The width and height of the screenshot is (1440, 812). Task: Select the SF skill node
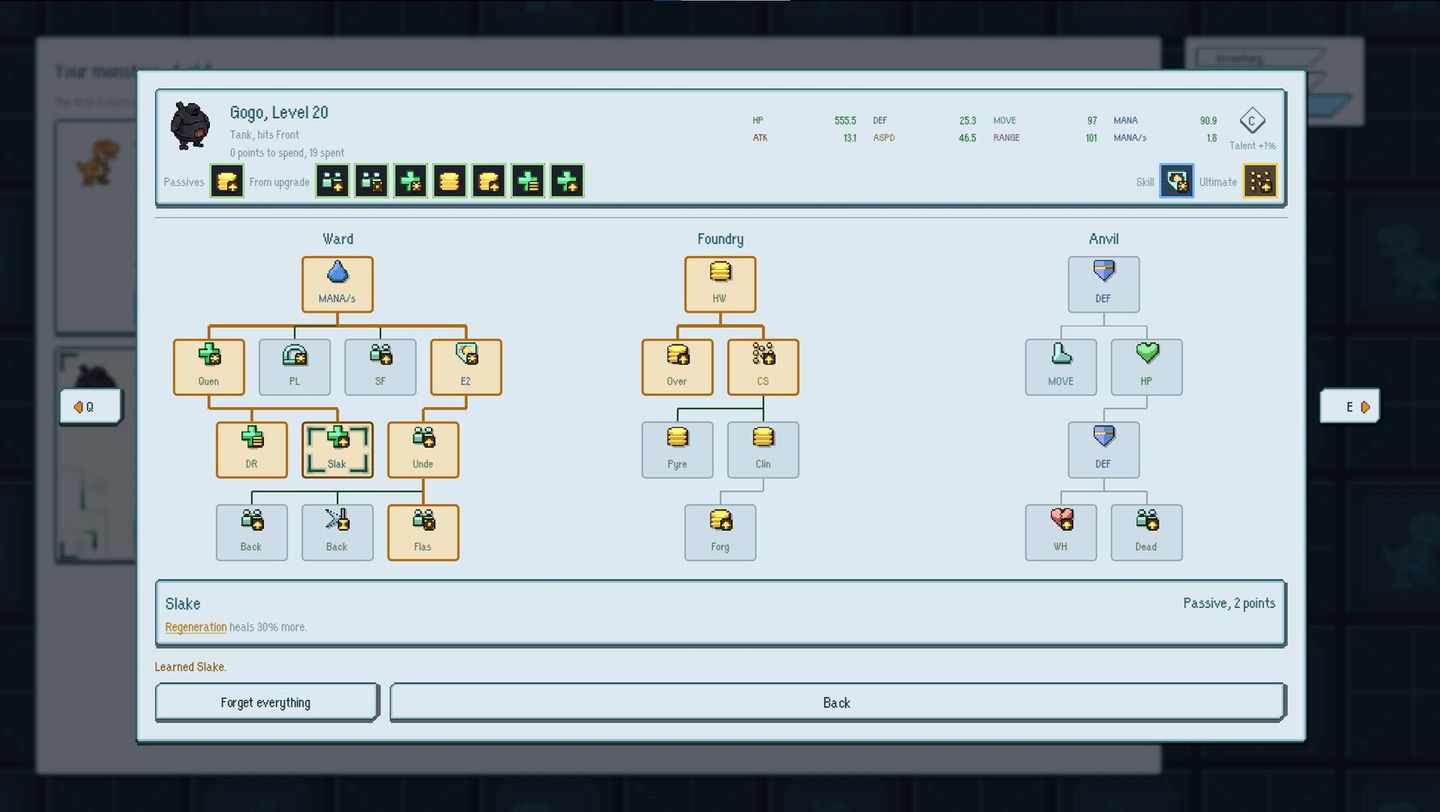(x=380, y=367)
